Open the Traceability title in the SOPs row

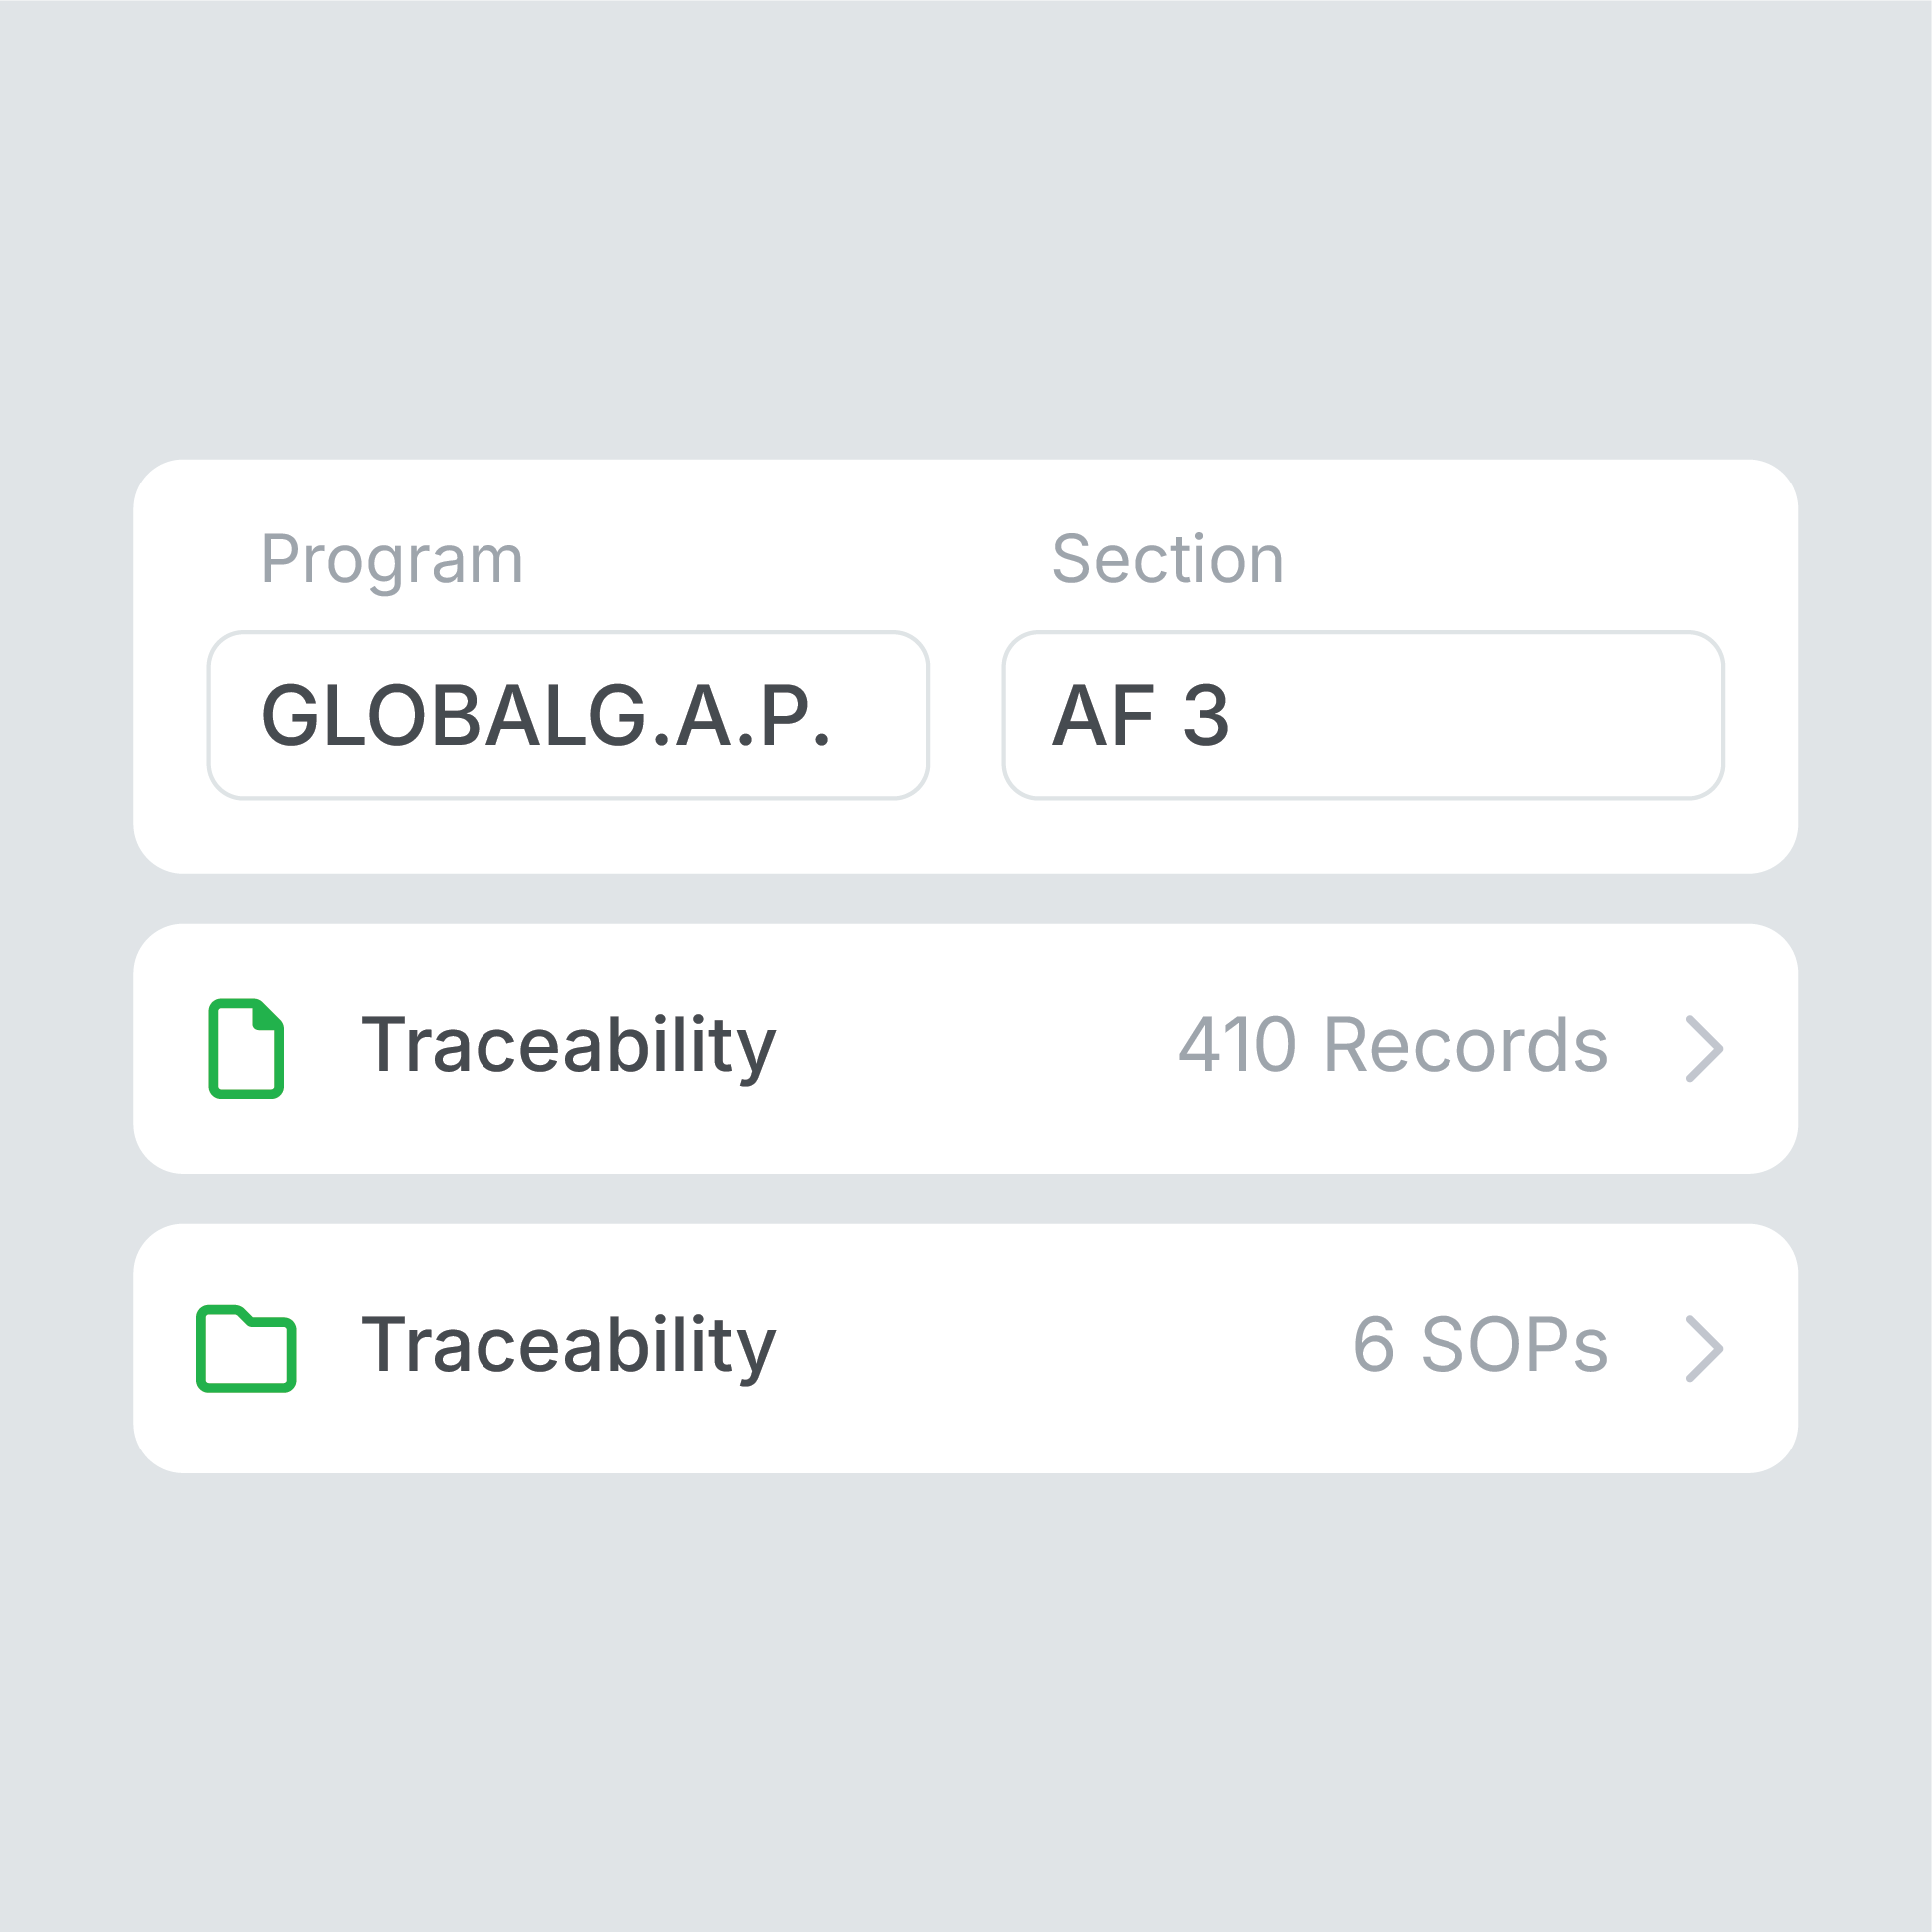[x=568, y=1347]
